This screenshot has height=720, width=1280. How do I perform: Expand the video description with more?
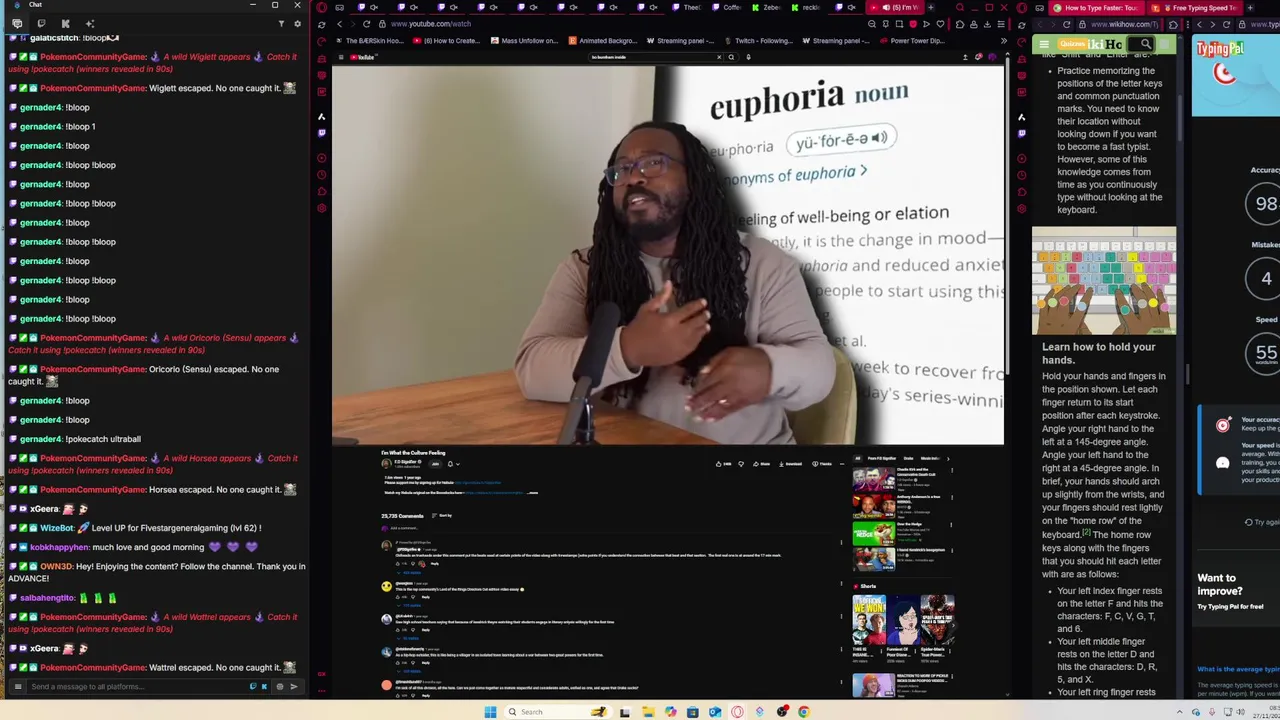(534, 493)
